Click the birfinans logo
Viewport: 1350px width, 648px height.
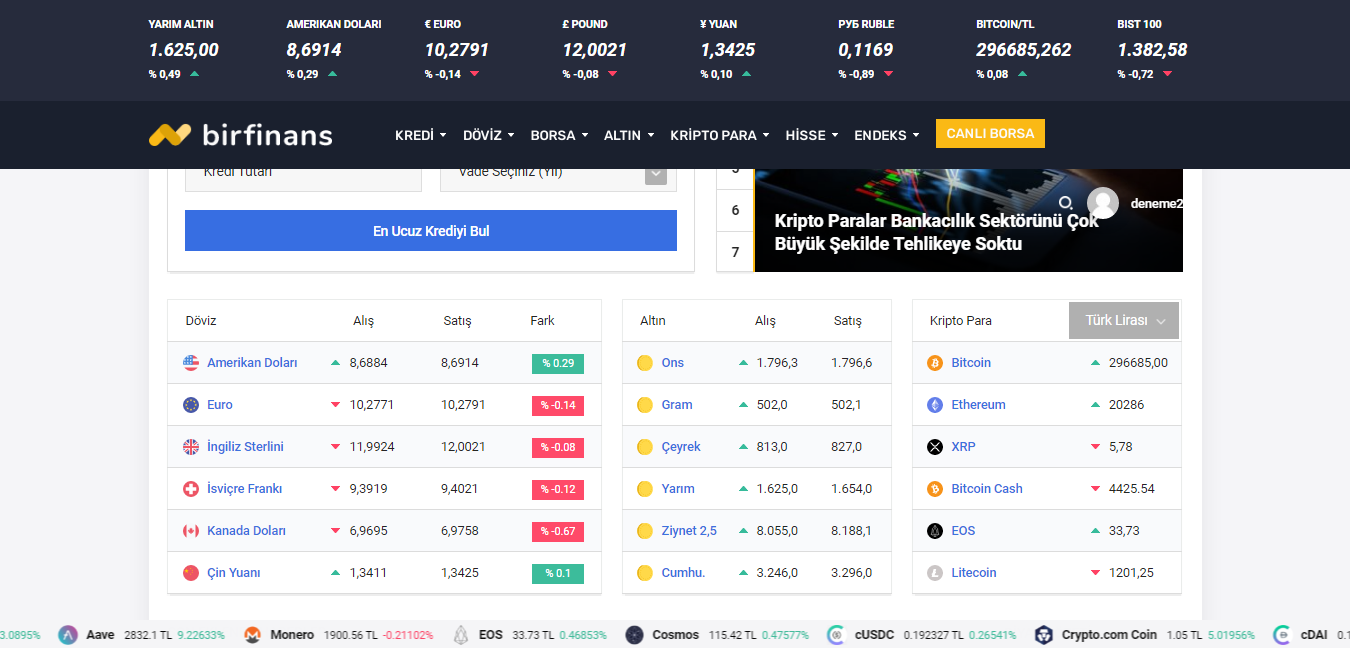point(240,135)
